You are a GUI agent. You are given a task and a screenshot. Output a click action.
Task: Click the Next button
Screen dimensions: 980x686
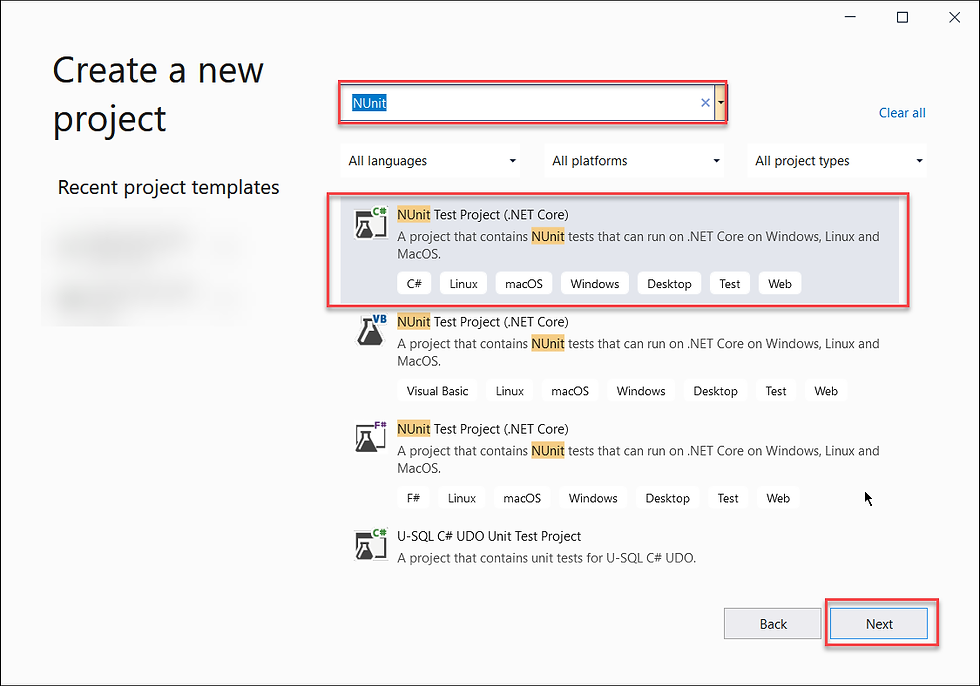[x=879, y=624]
